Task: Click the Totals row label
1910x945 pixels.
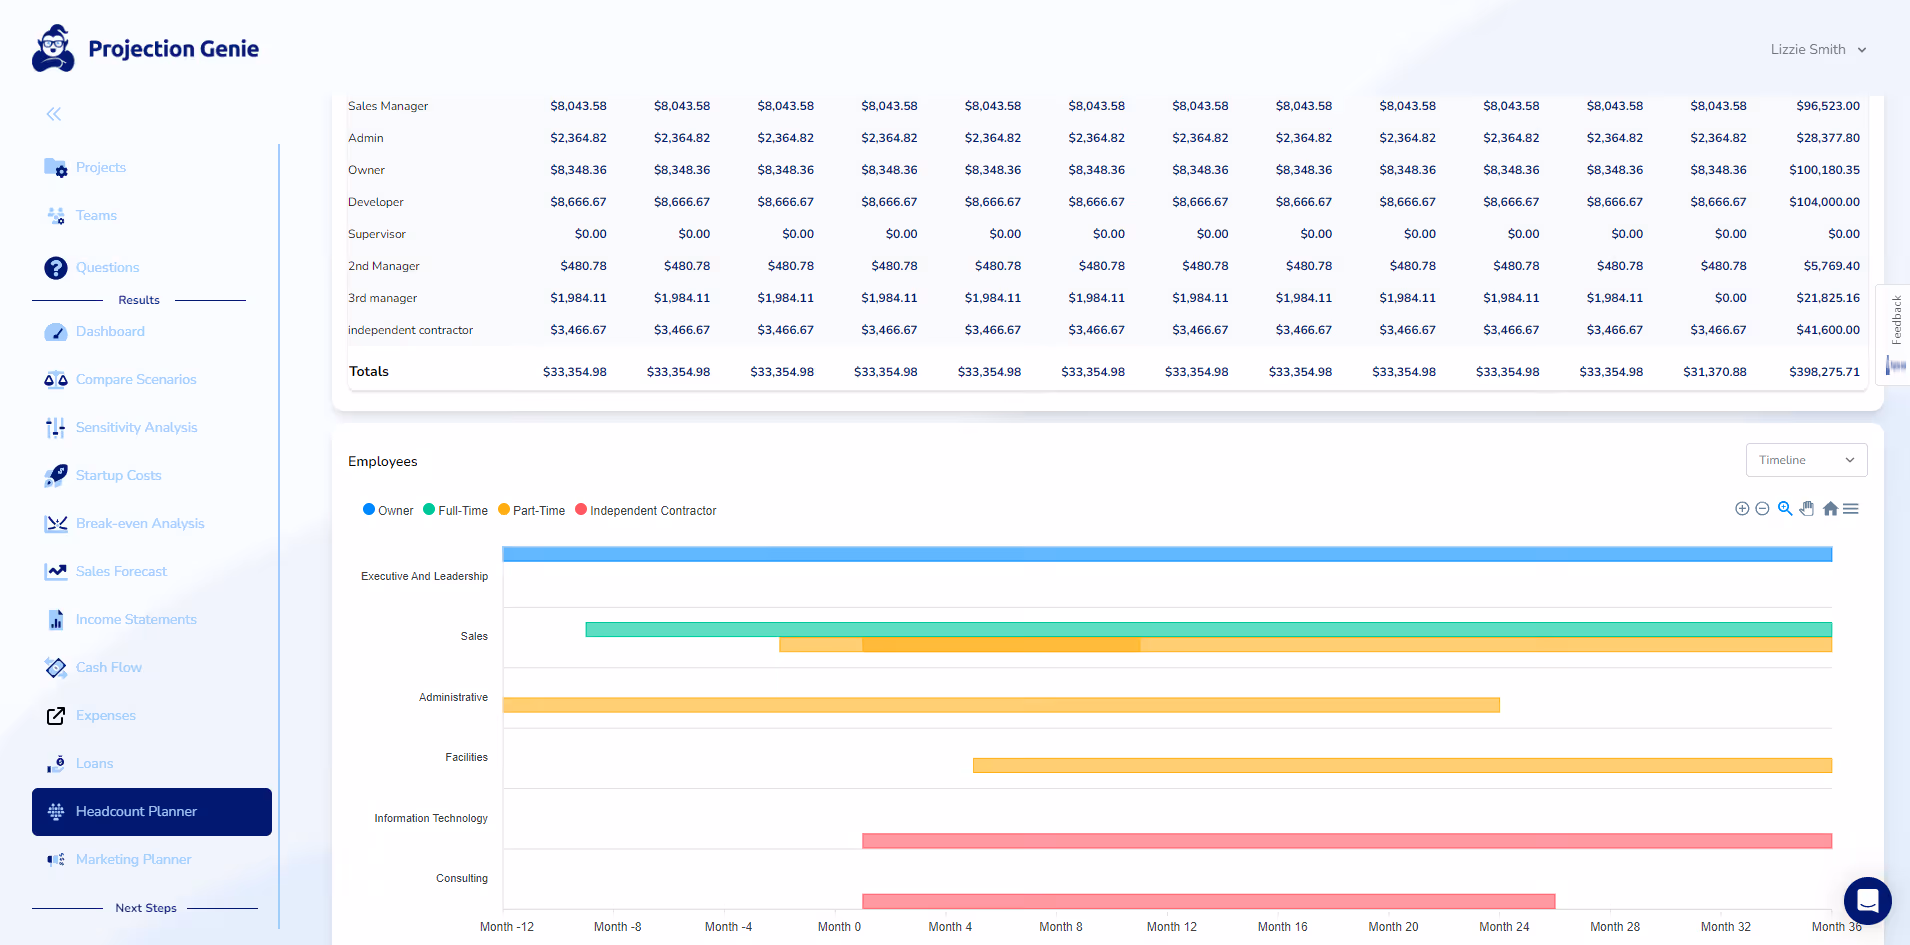Action: point(369,371)
